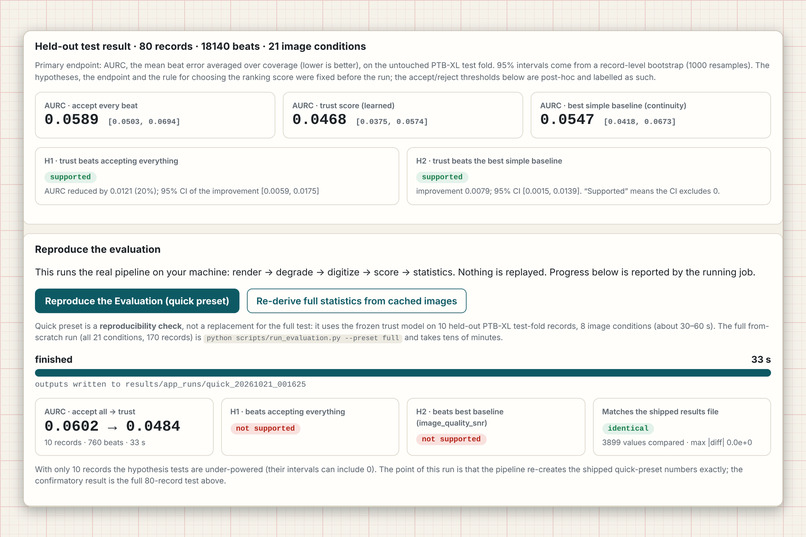Click the This runs the real pipeline sentence
Screen dimensions: 806x537
coord(395,272)
